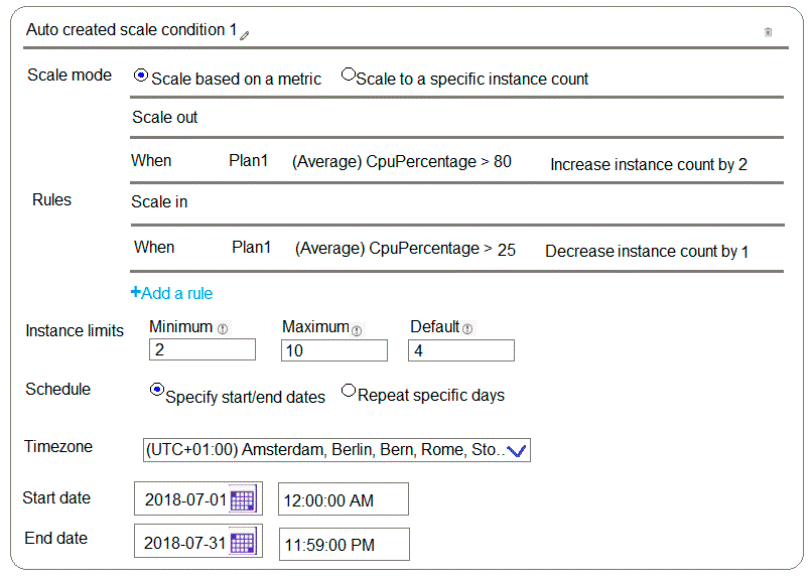Click the Add a rule link
Image resolution: width=812 pixels, height=576 pixels.
(171, 293)
